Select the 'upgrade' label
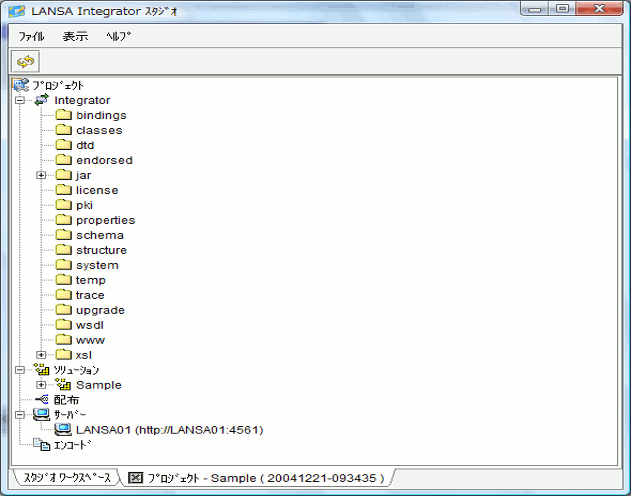 tap(100, 311)
